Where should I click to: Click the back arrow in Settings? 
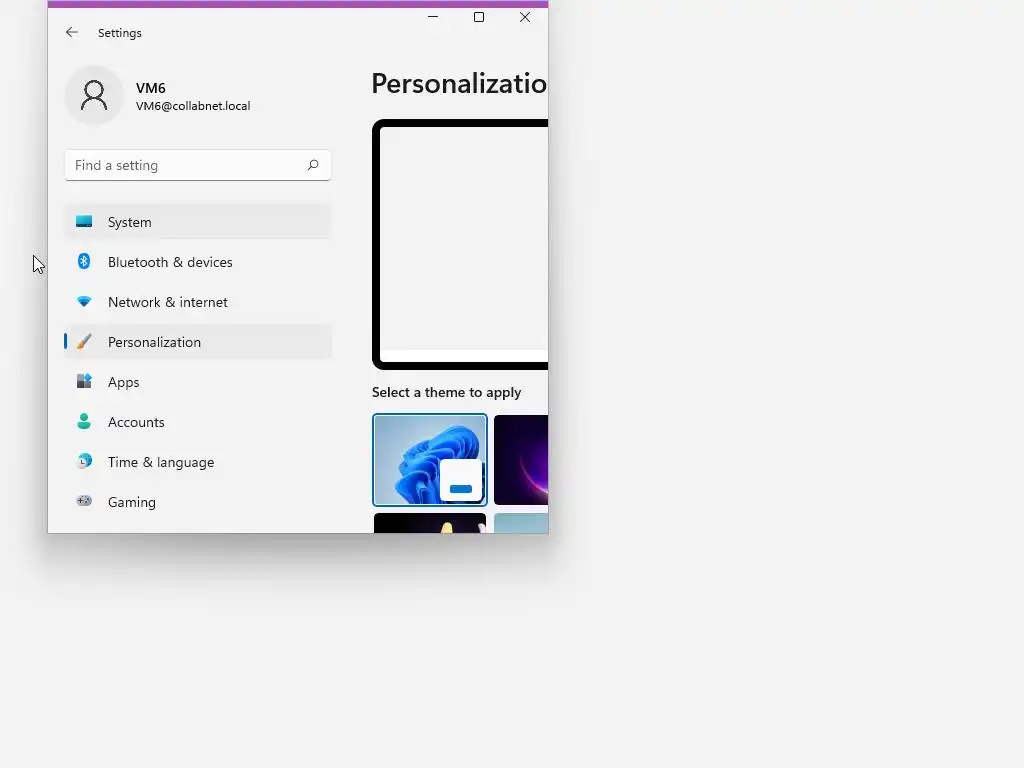click(x=72, y=32)
